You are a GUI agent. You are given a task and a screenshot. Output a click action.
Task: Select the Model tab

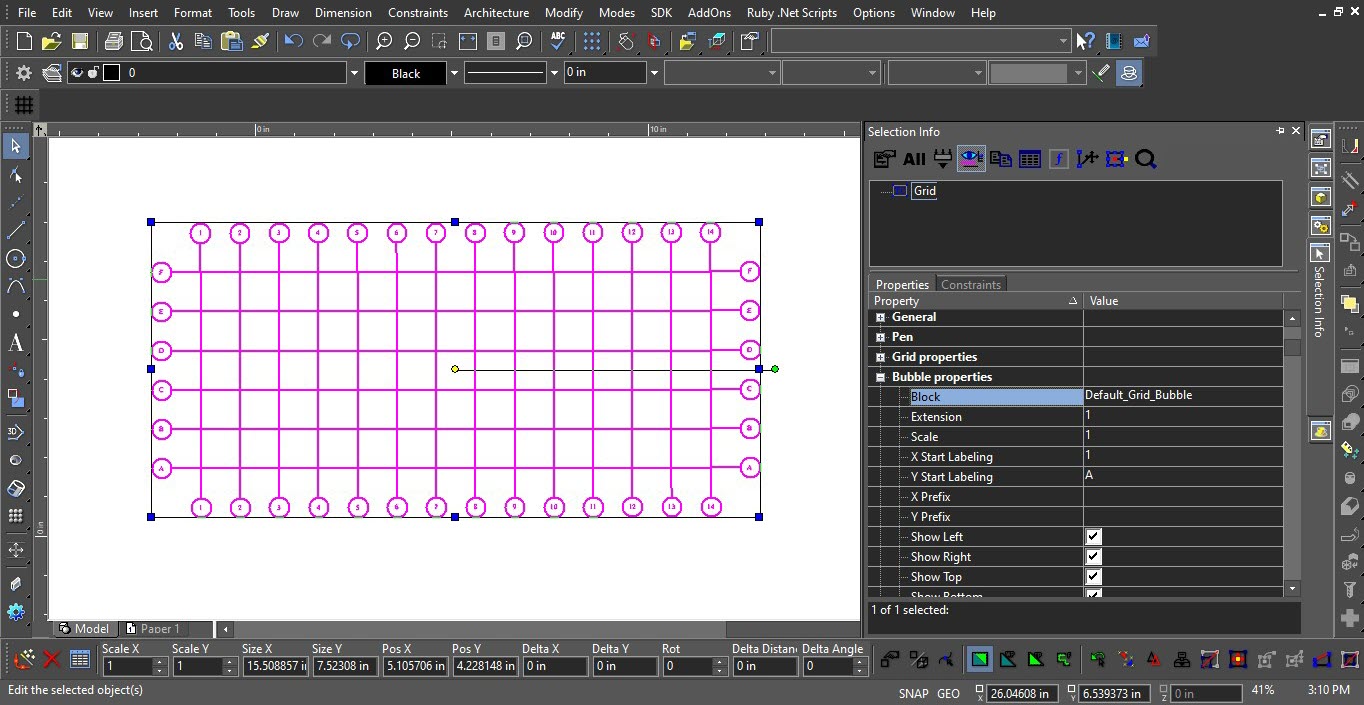[84, 629]
